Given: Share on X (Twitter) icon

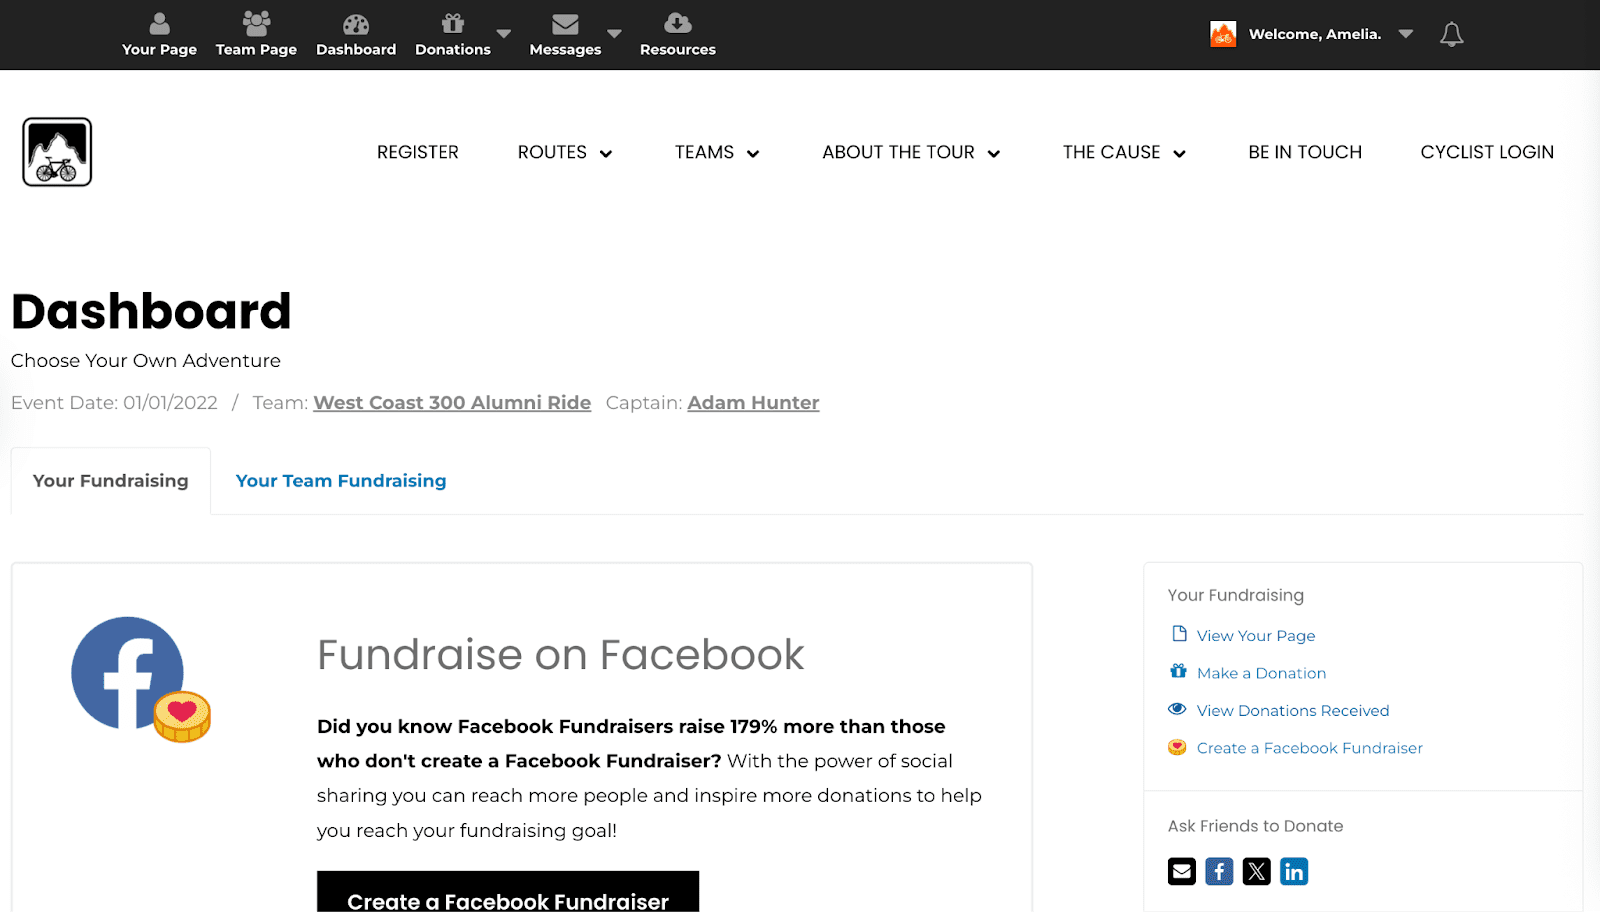Looking at the screenshot, I should [1256, 872].
